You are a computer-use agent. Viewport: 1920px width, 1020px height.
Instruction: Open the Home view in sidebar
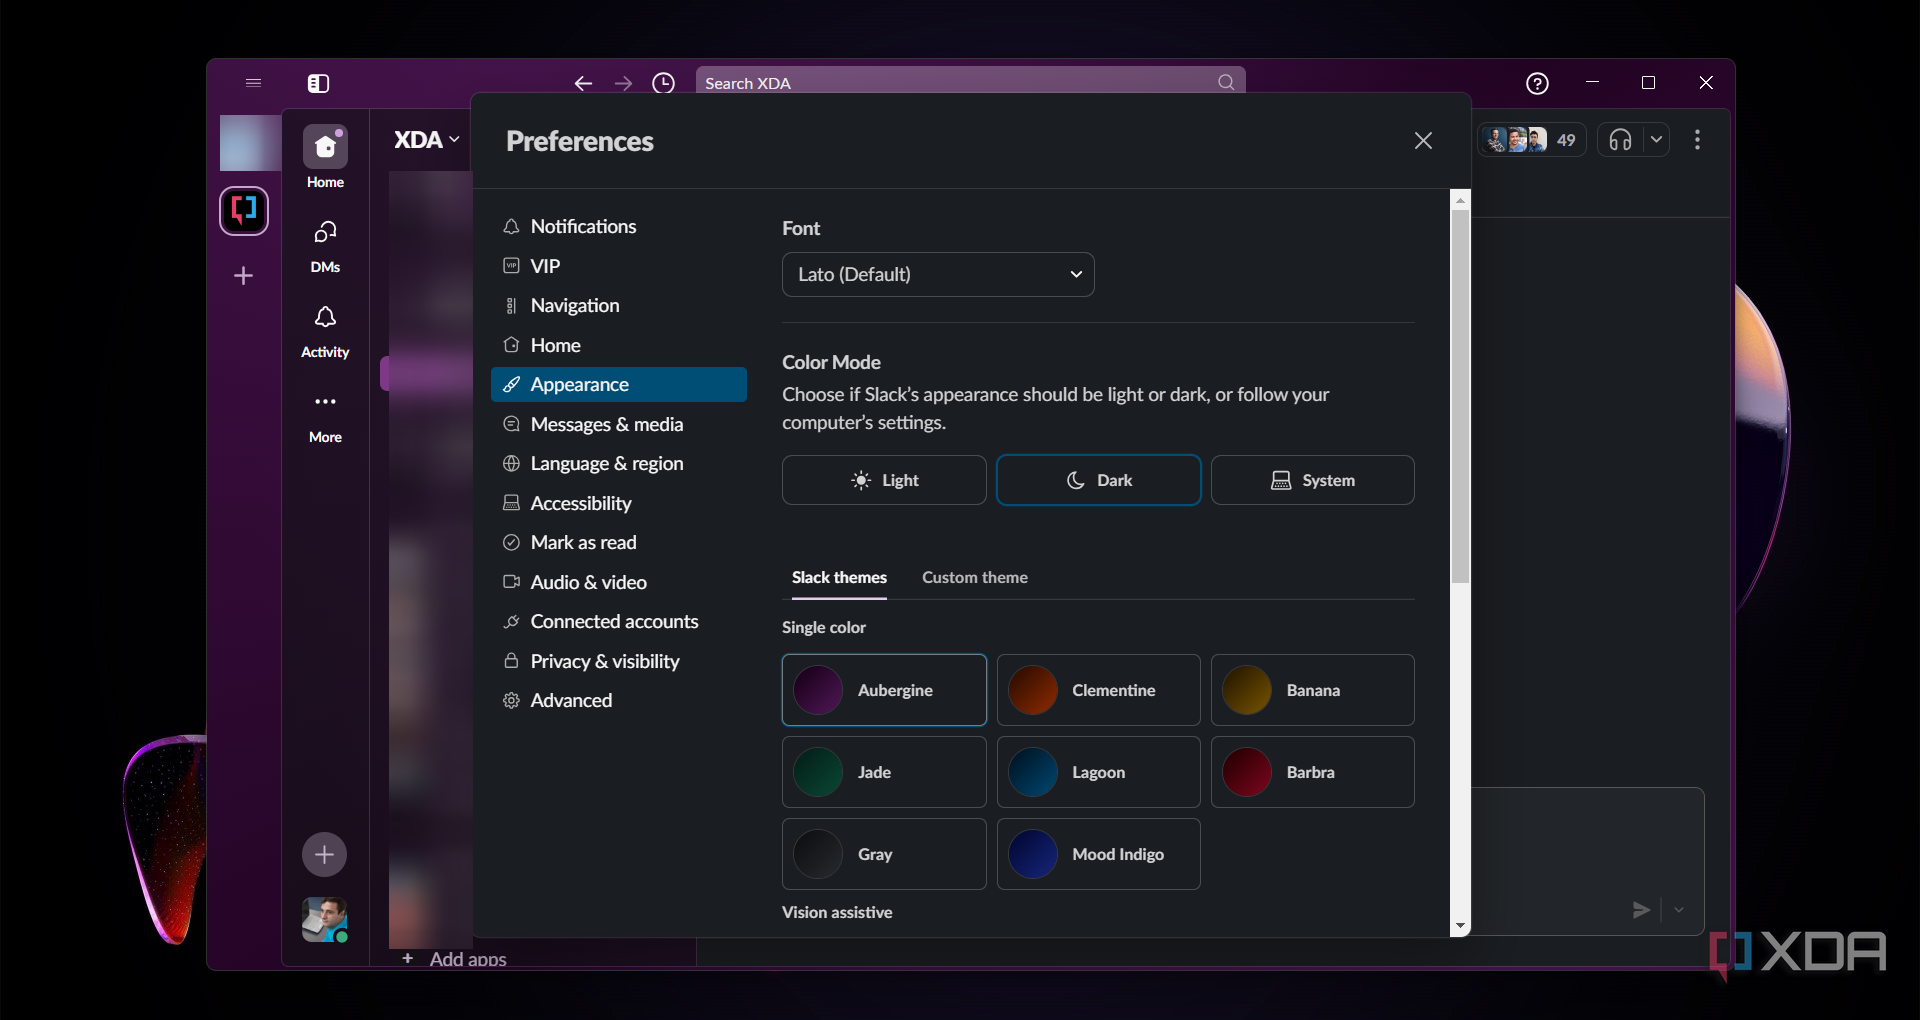[325, 157]
